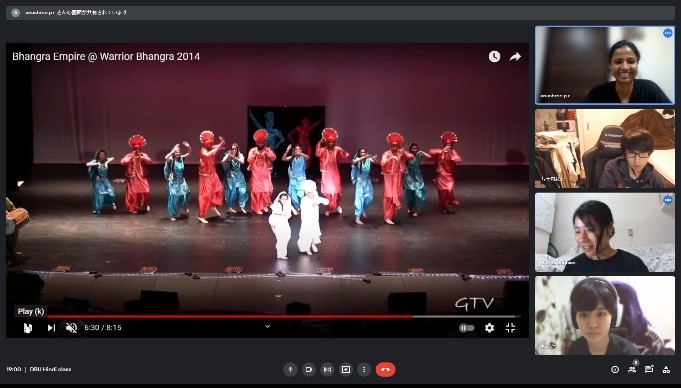Select the bottom participant tile with headphones
681x388 pixels.
pos(605,316)
